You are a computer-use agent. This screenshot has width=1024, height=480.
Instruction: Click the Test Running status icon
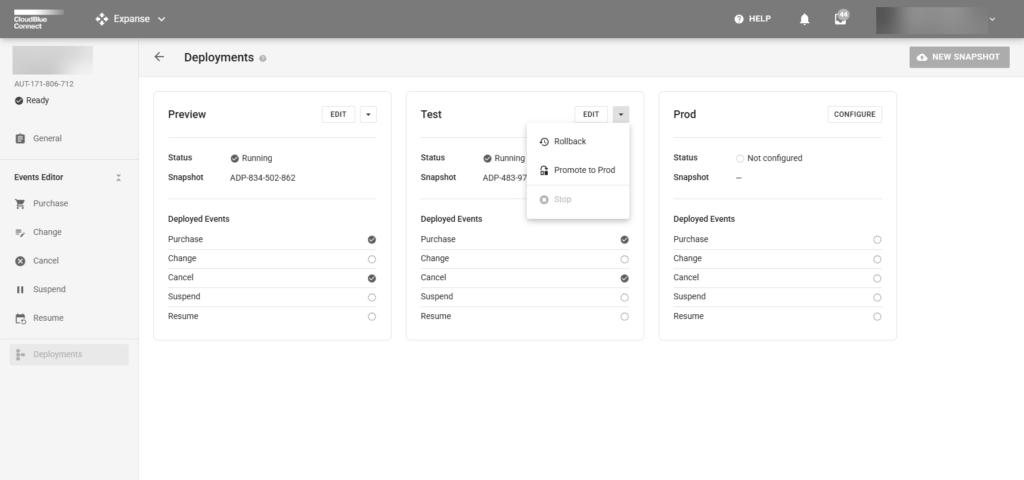(x=487, y=158)
